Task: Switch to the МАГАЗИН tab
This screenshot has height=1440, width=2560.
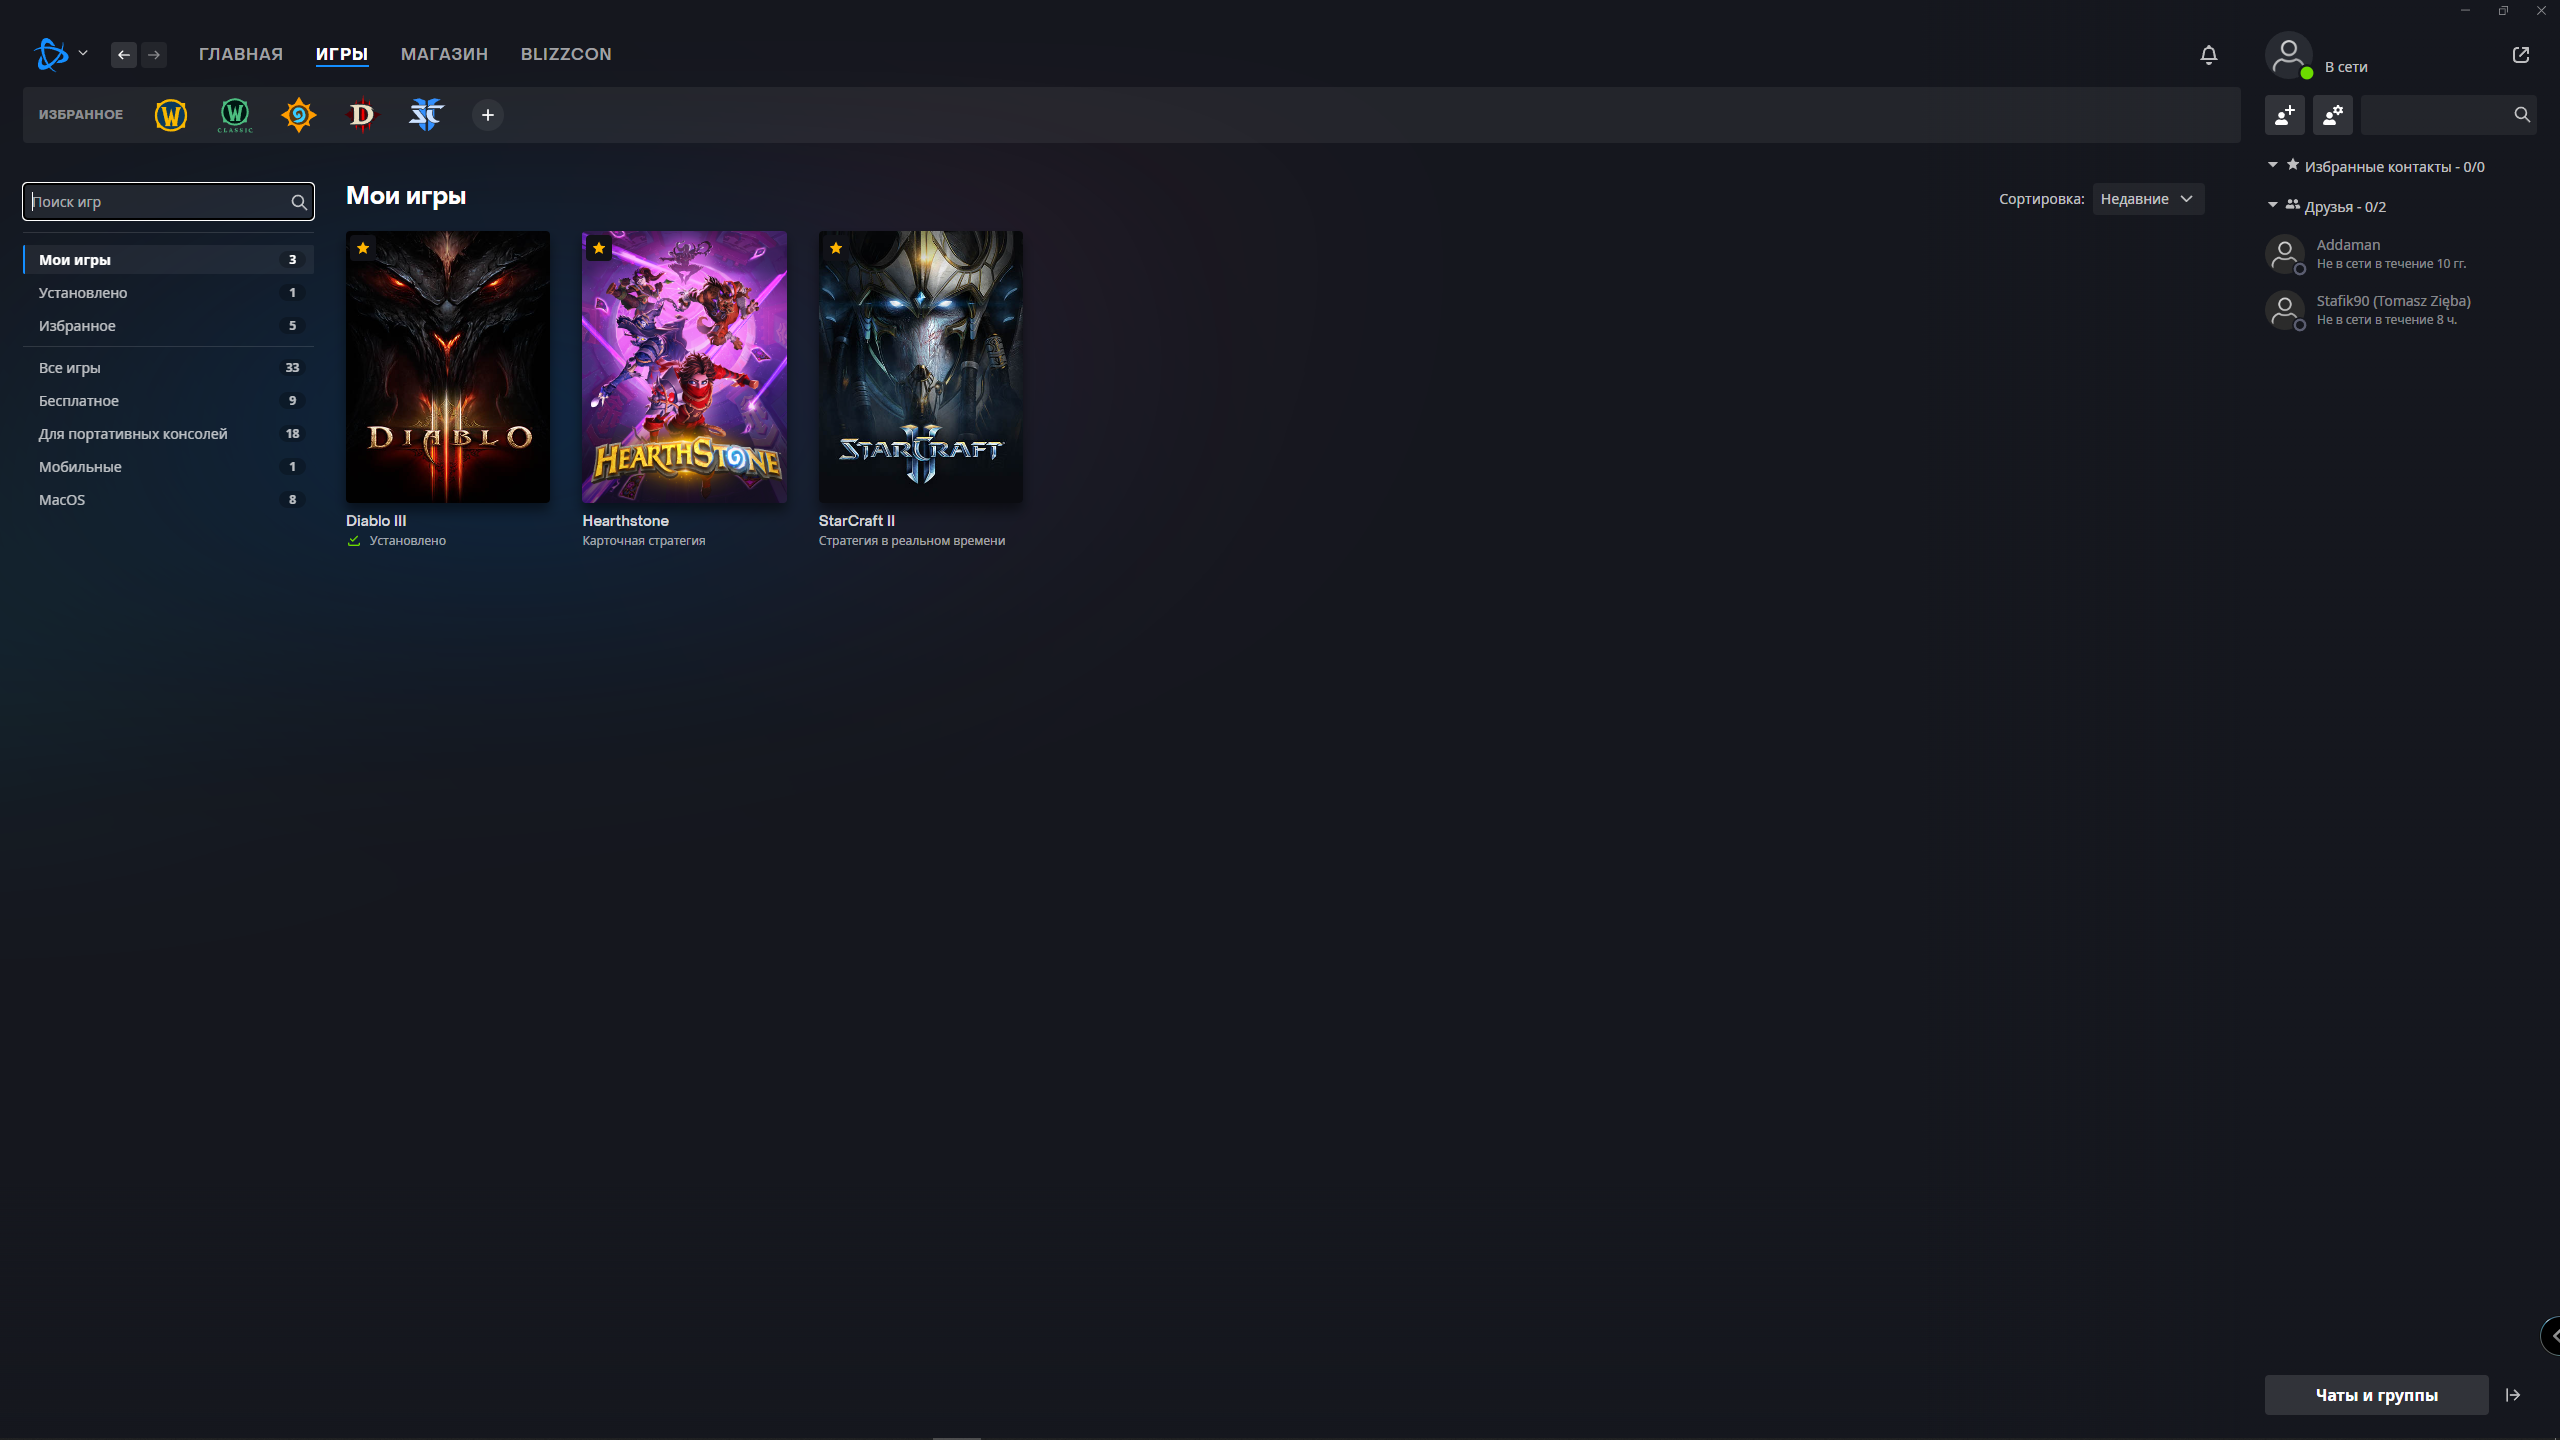Action: pos(444,54)
